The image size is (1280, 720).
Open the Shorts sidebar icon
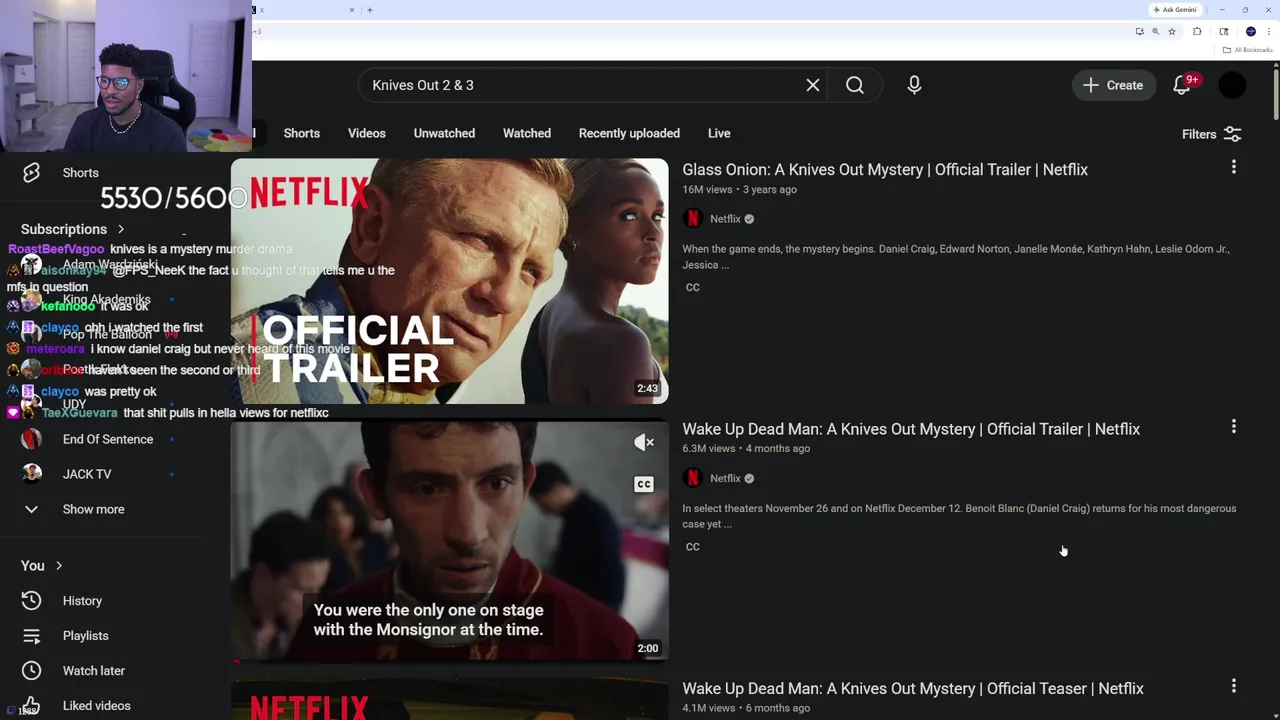(x=31, y=173)
